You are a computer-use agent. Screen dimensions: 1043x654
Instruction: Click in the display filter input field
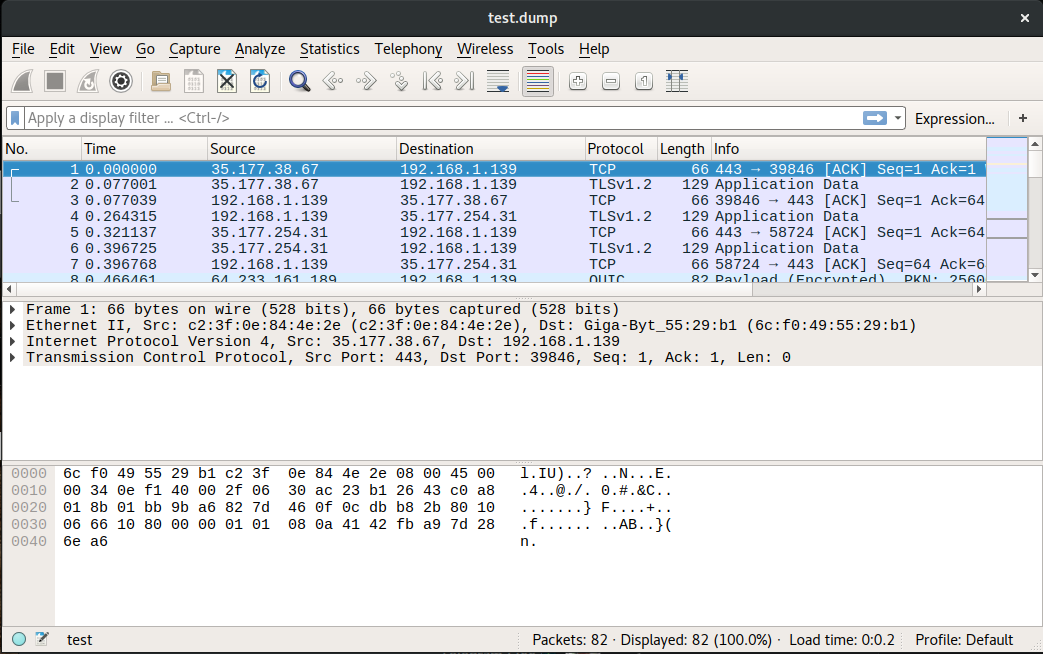[440, 118]
